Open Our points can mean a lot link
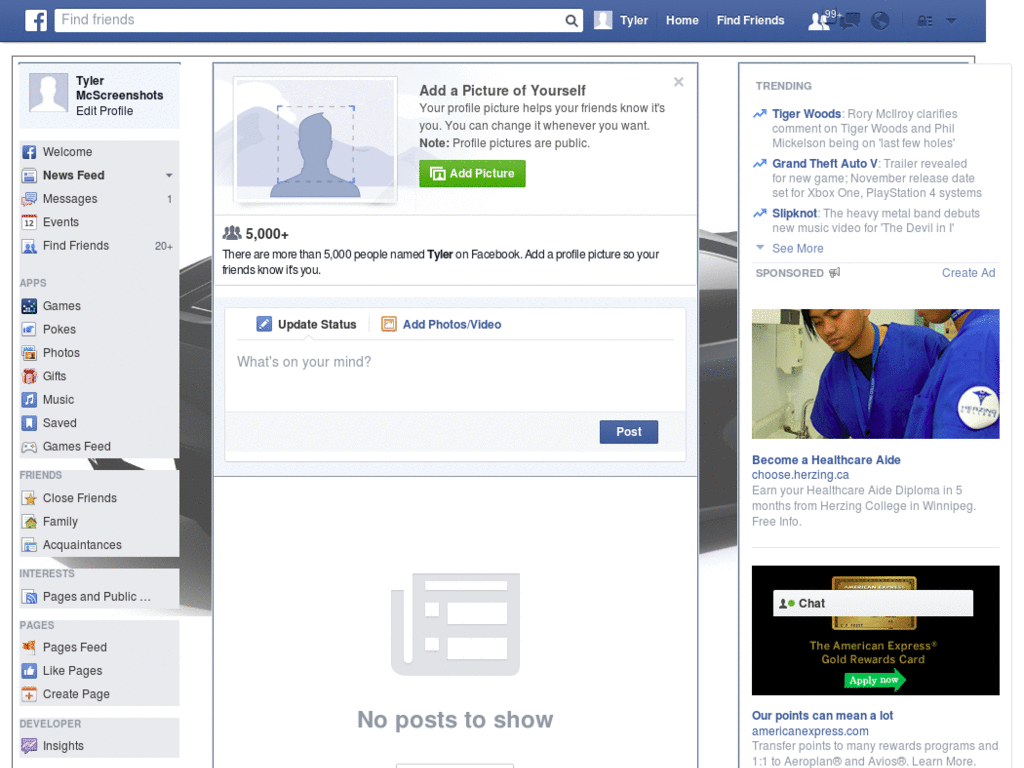The image size is (1024, 768). 822,715
